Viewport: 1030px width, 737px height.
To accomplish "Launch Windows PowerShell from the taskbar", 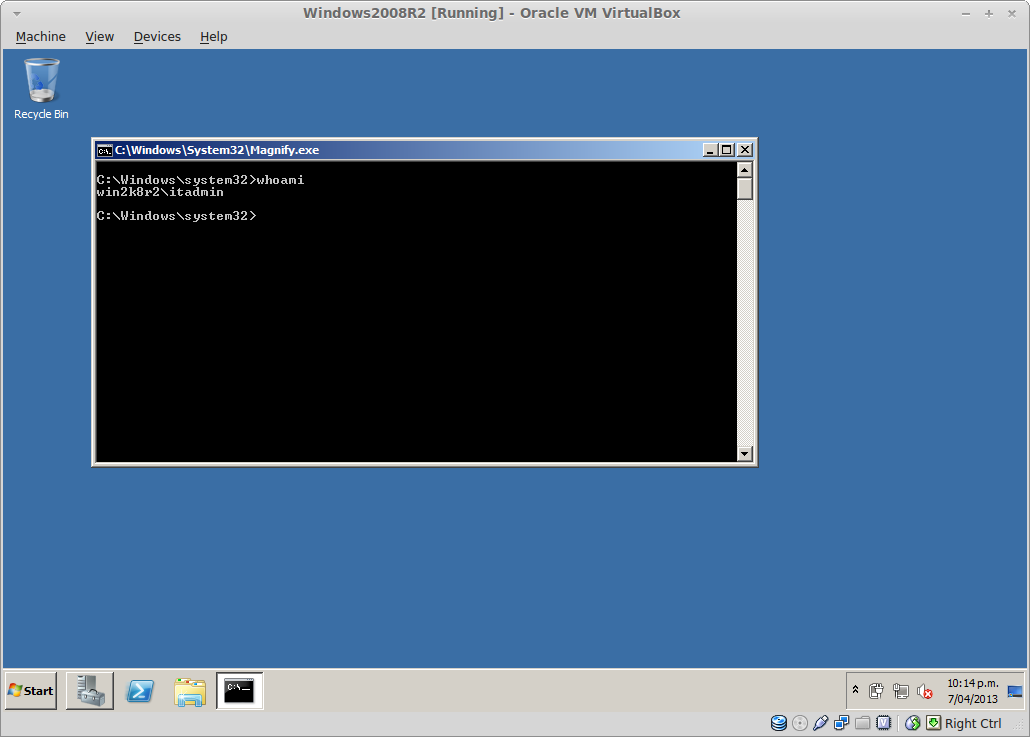I will 140,690.
